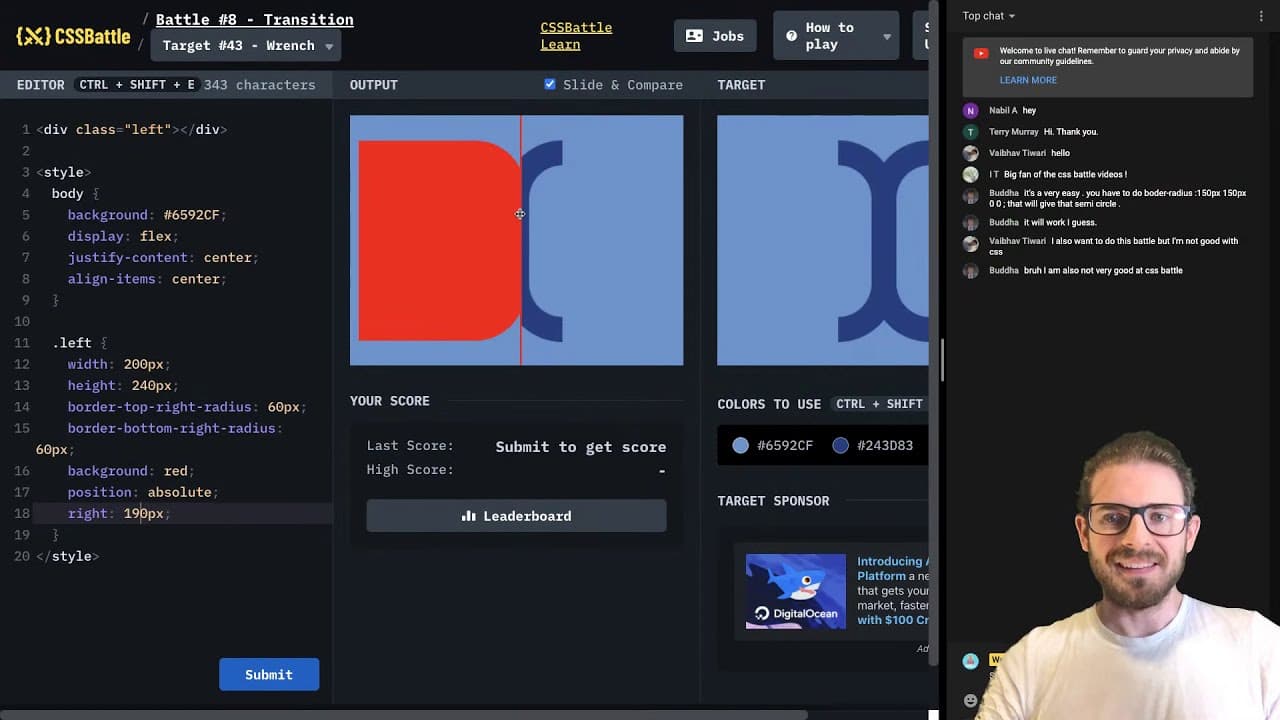1280x720 pixels.
Task: Open the Jobs page button
Action: coord(715,36)
